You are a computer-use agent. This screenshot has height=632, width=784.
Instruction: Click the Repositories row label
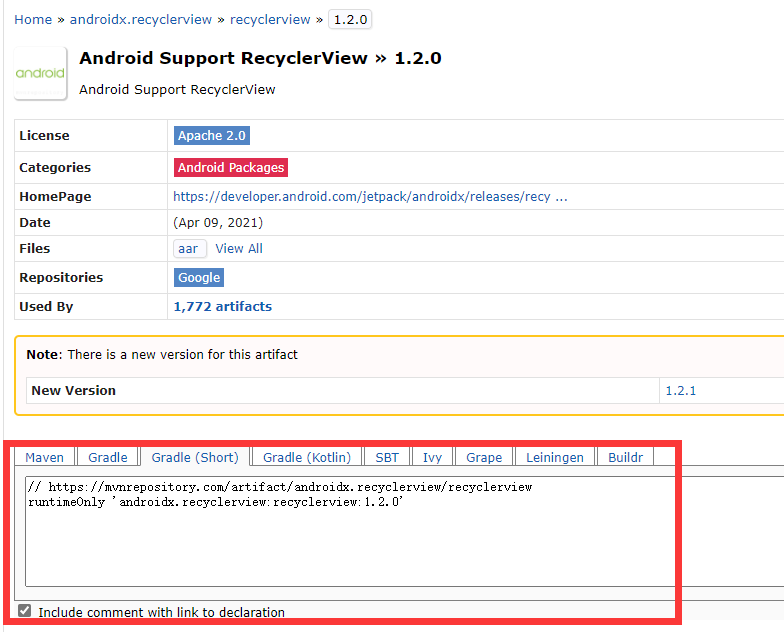pos(61,278)
